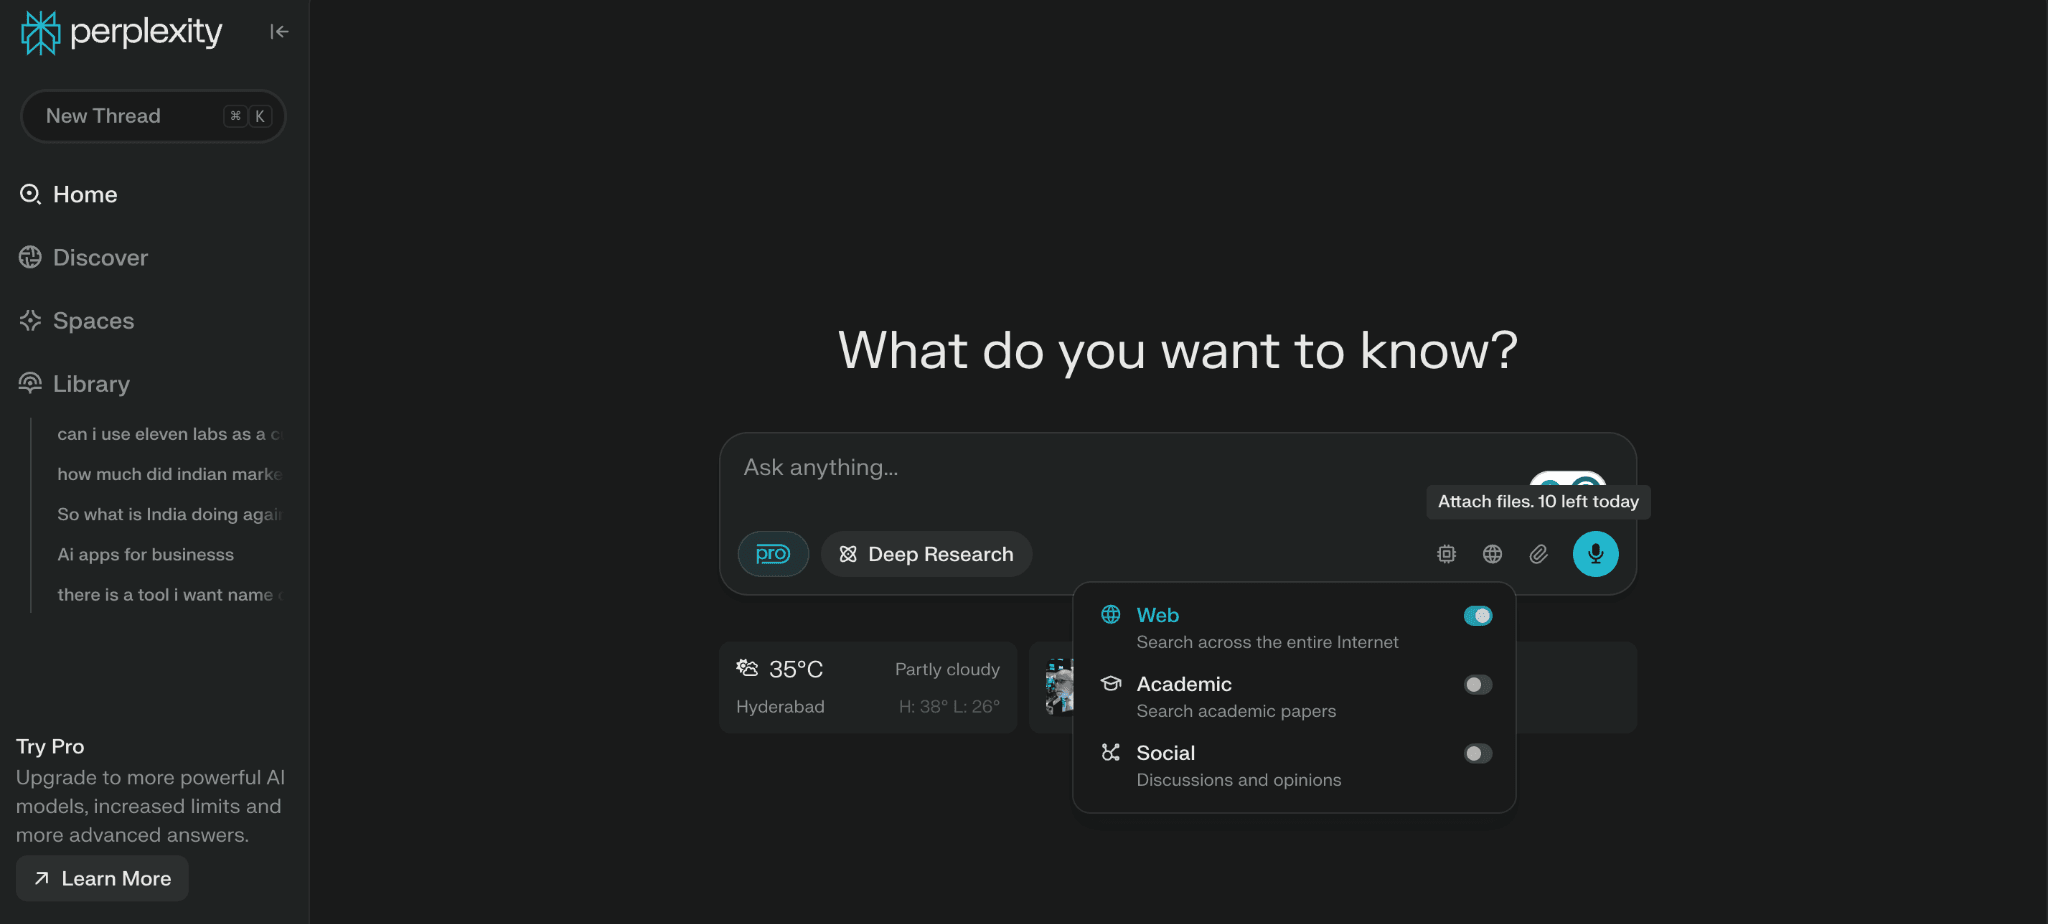Toggle the Pro mode selector

click(772, 553)
